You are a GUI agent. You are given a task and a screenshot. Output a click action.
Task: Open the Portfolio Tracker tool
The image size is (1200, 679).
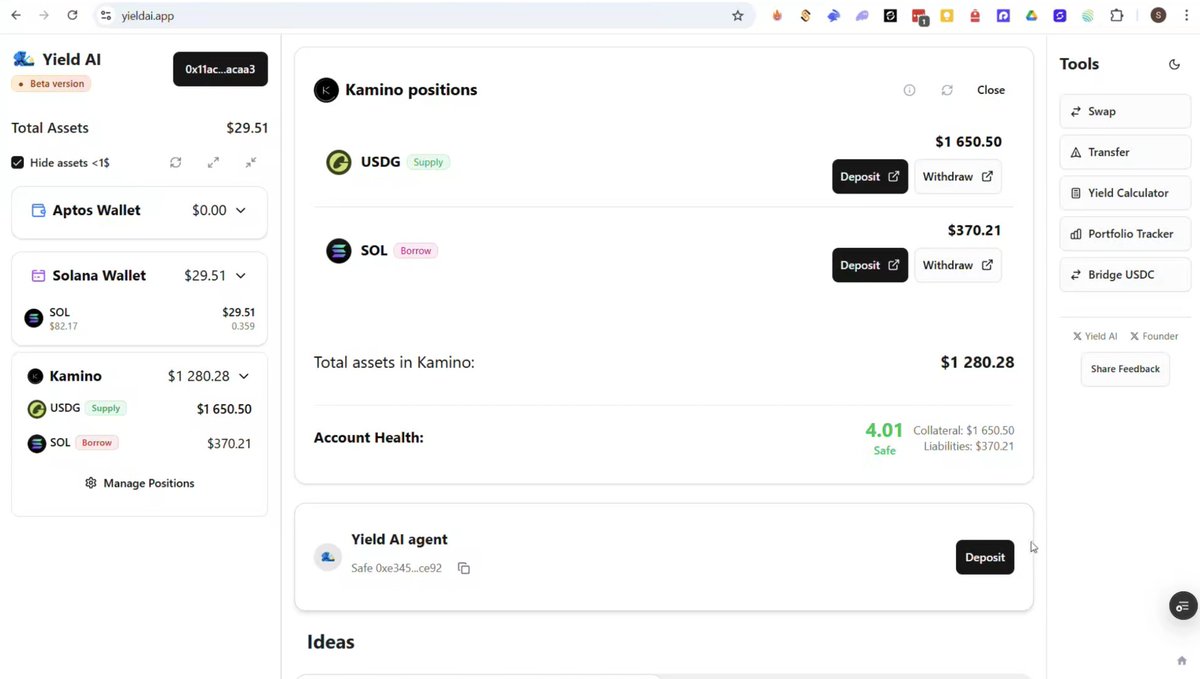[1125, 234]
